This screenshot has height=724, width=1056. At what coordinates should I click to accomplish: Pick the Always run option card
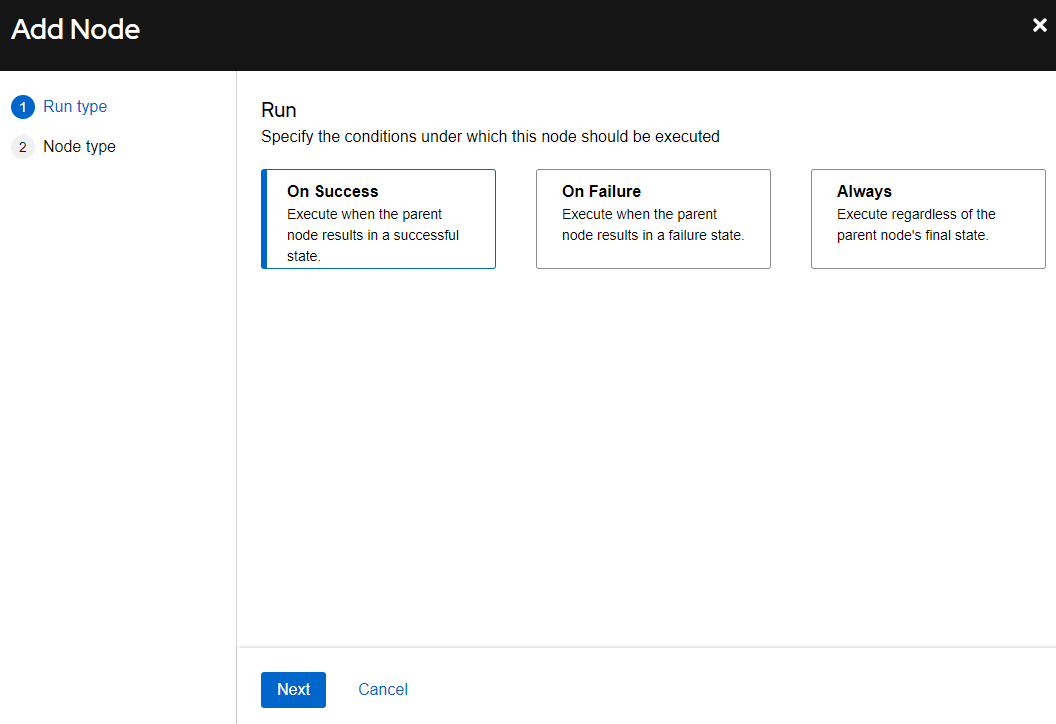928,219
